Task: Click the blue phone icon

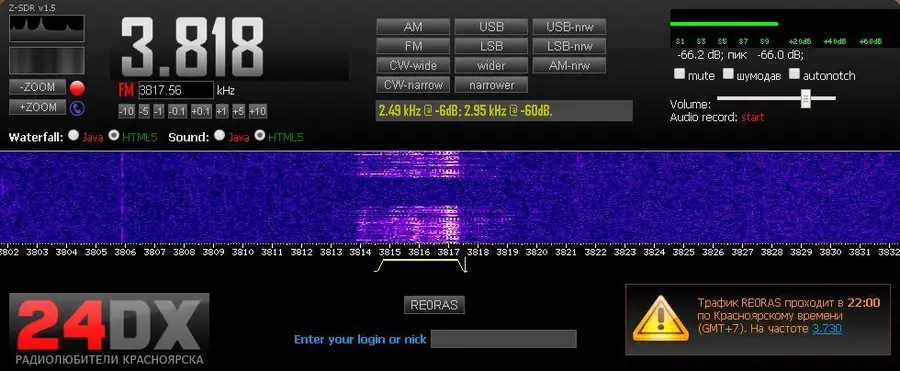Action: pyautogui.click(x=77, y=108)
